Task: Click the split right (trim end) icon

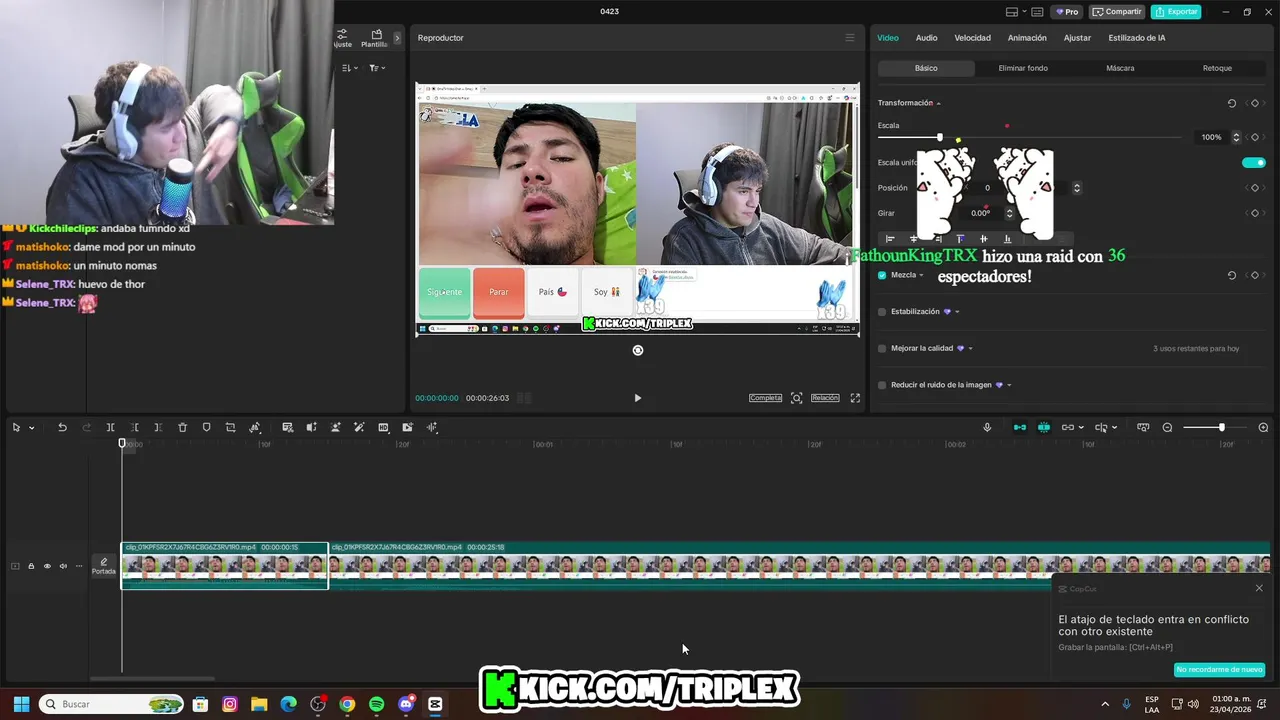Action: point(158,428)
